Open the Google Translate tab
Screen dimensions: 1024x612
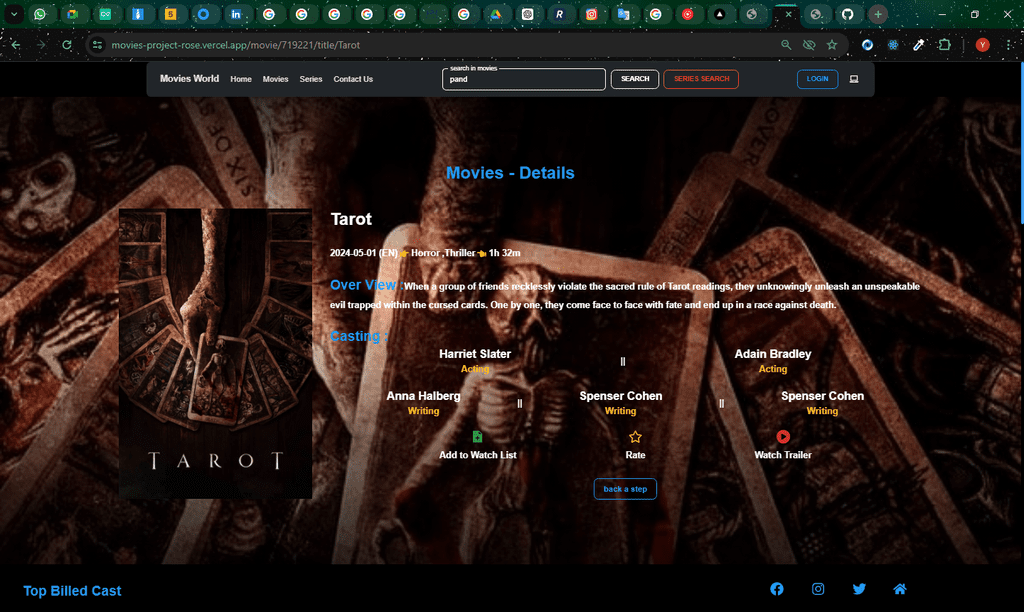pyautogui.click(x=624, y=14)
